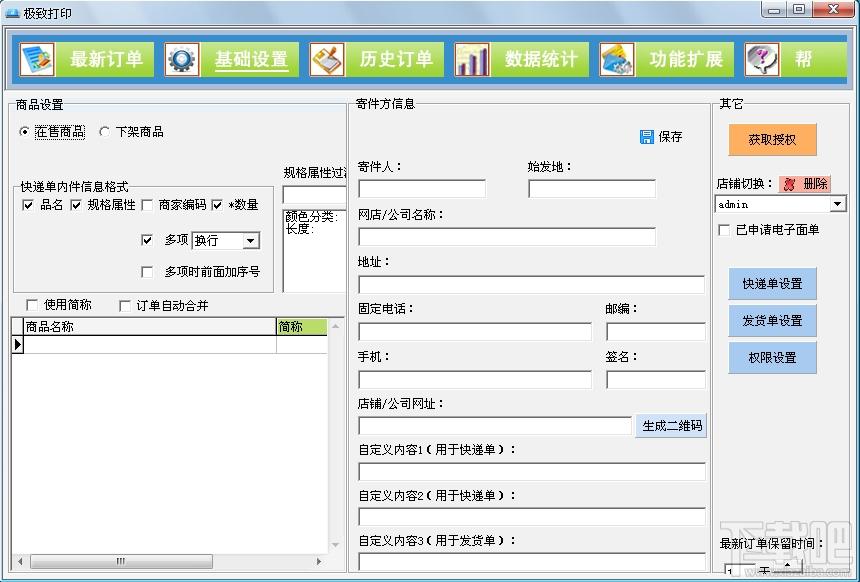
Task: Click the product table right scroll arrow
Action: [319, 561]
